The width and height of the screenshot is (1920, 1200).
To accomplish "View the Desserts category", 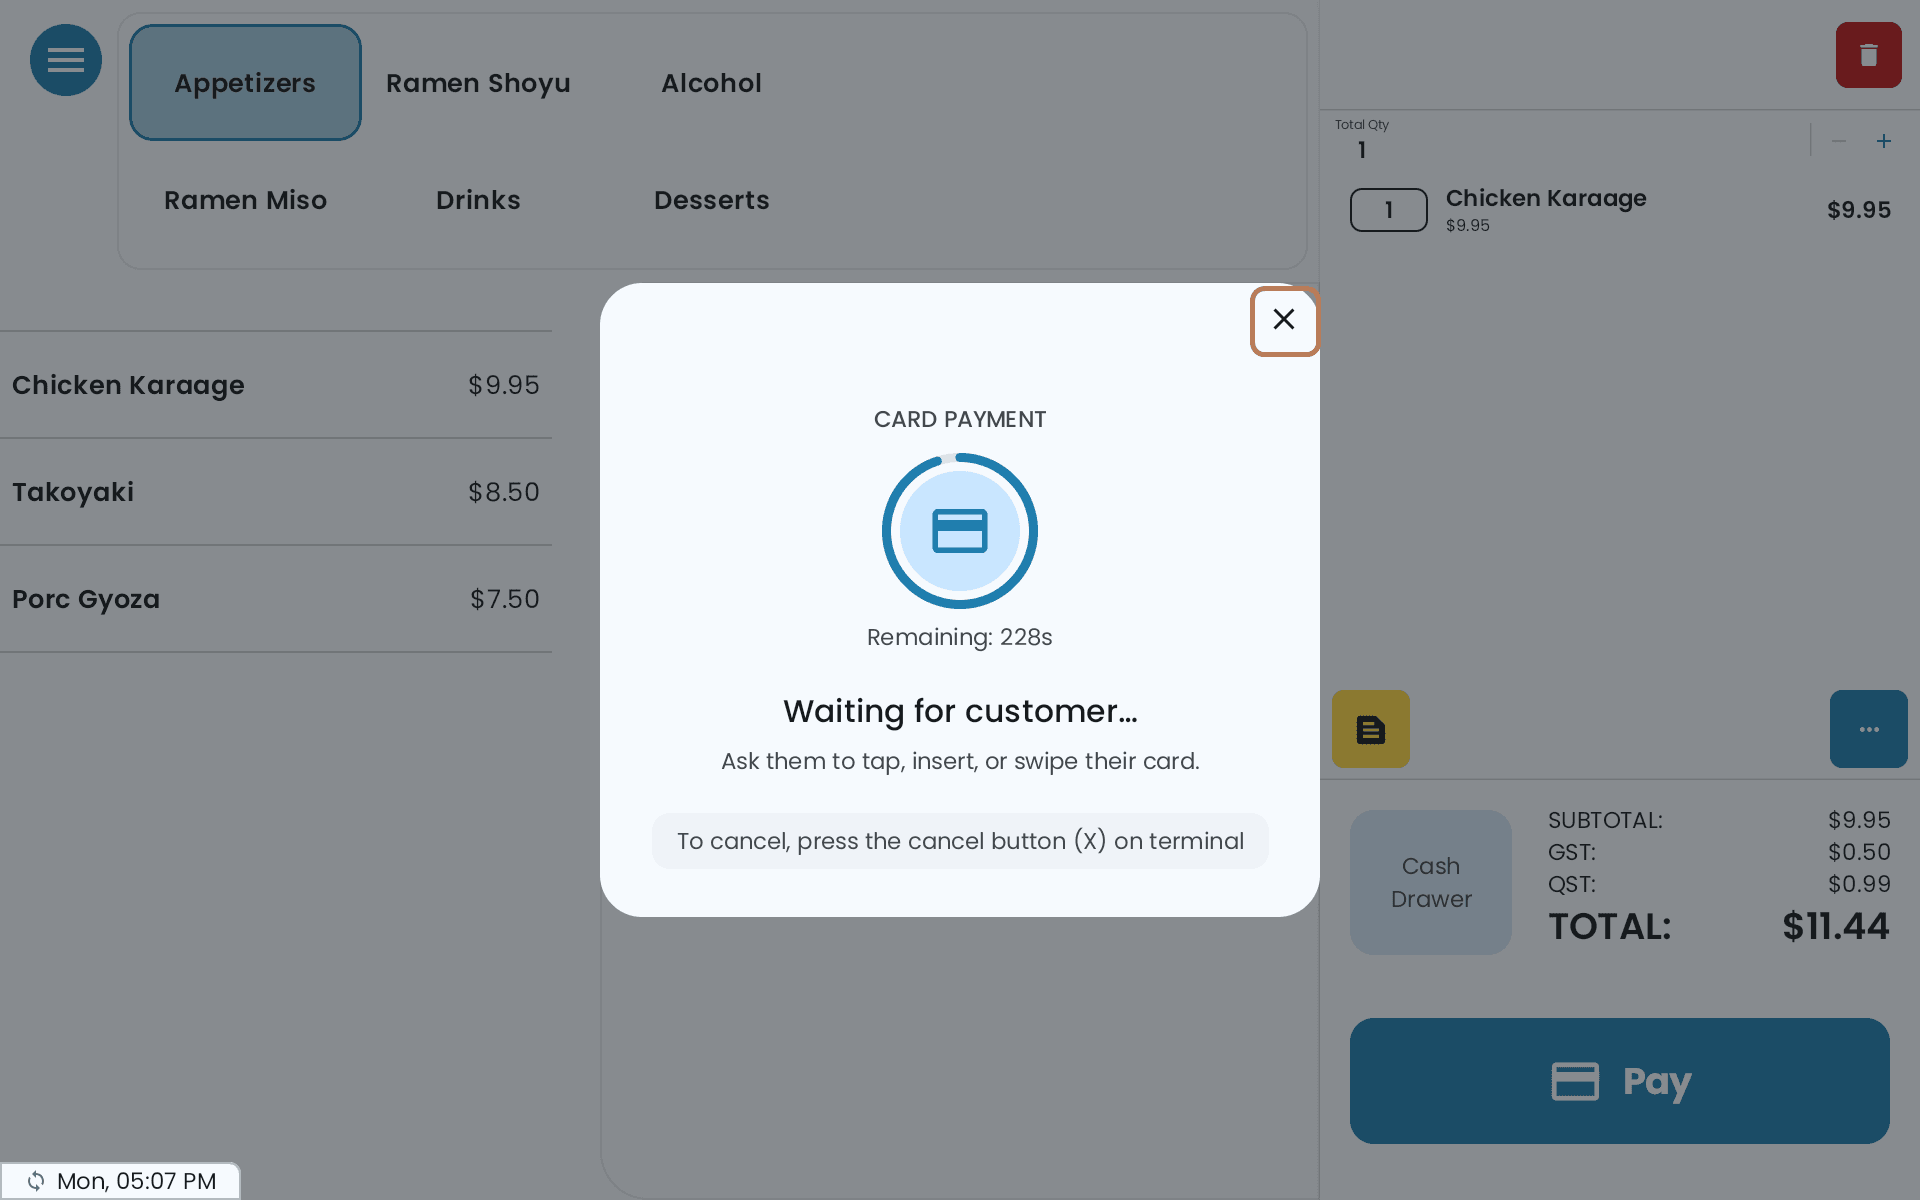I will tap(711, 200).
